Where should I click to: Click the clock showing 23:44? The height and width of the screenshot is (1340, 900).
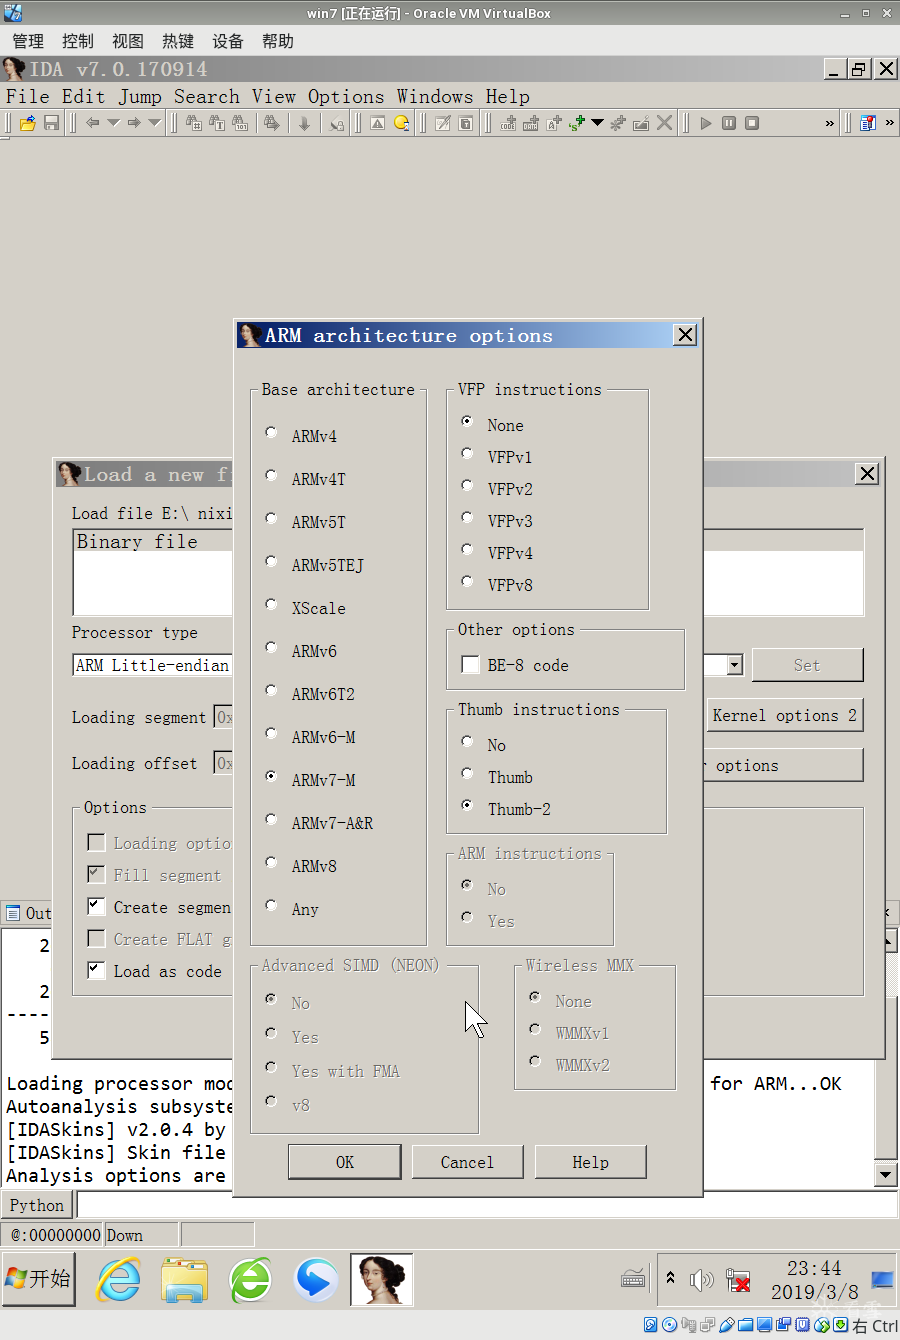pos(814,1269)
